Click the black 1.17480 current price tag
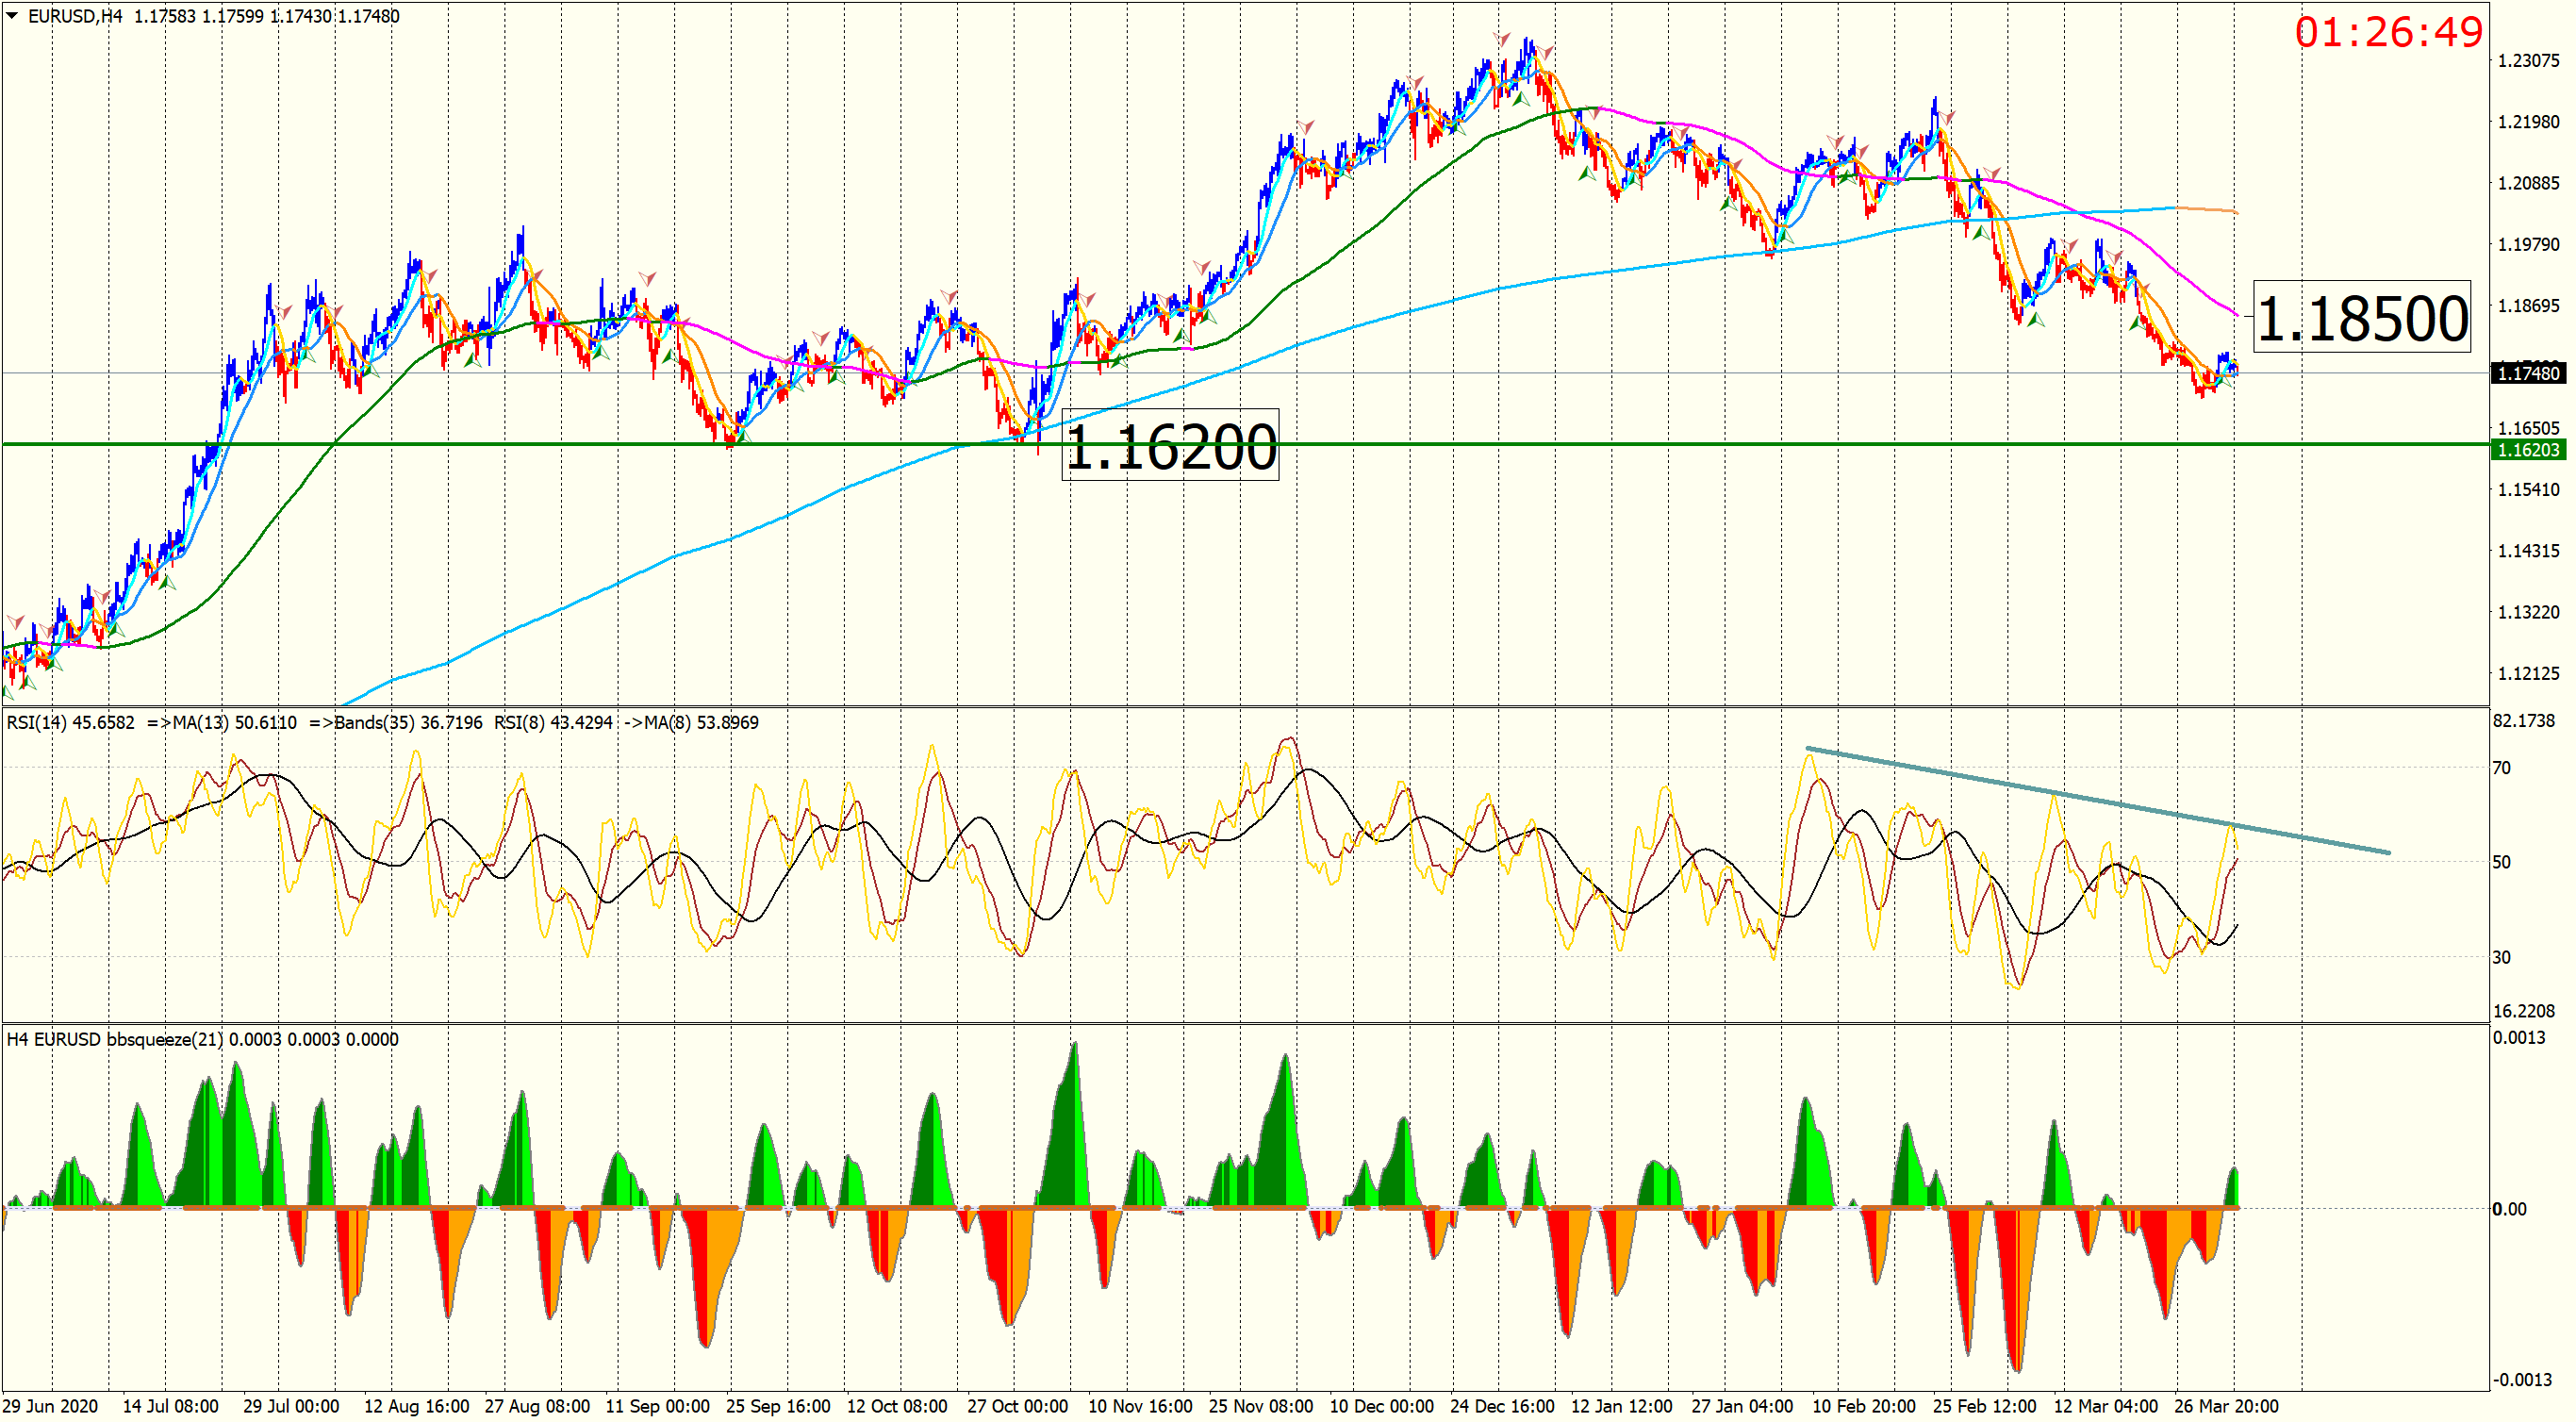 (2528, 374)
